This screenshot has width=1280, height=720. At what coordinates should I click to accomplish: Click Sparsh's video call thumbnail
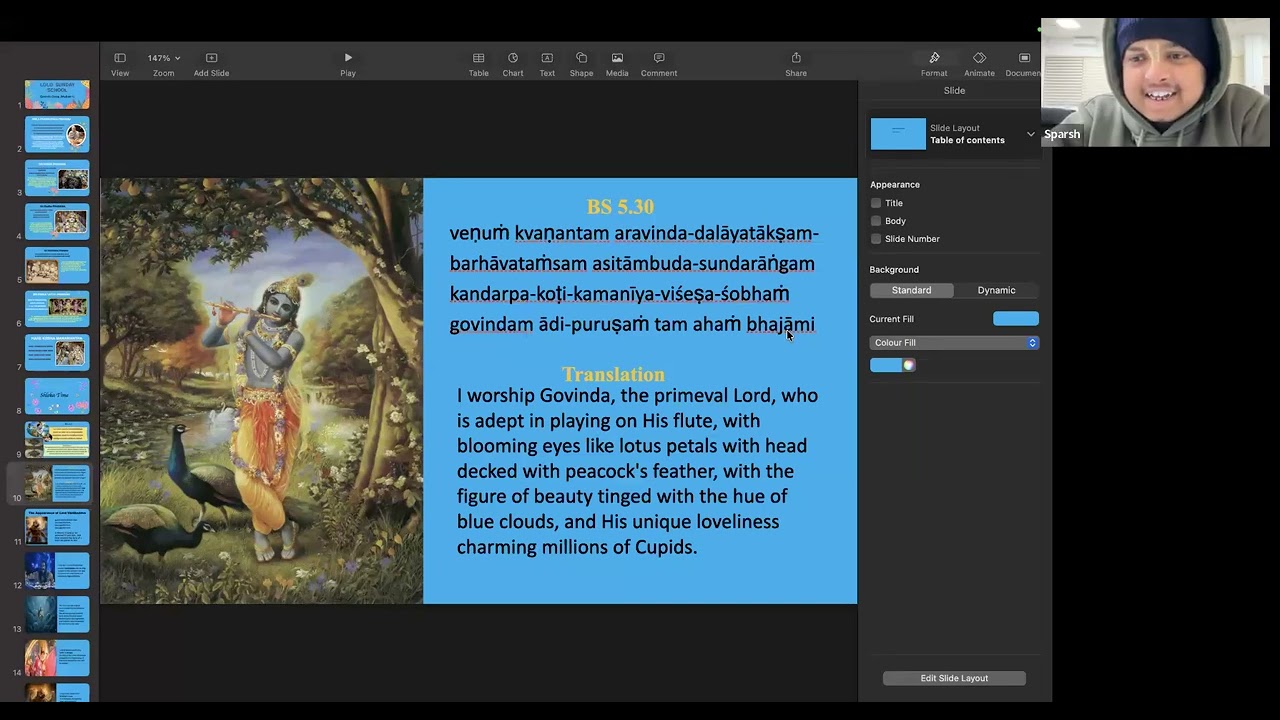1155,83
